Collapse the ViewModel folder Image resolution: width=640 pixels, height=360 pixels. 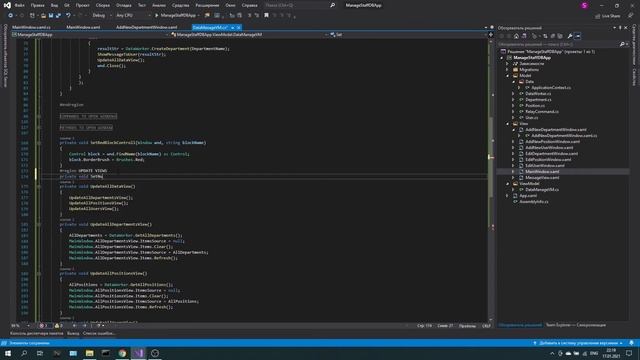point(508,184)
